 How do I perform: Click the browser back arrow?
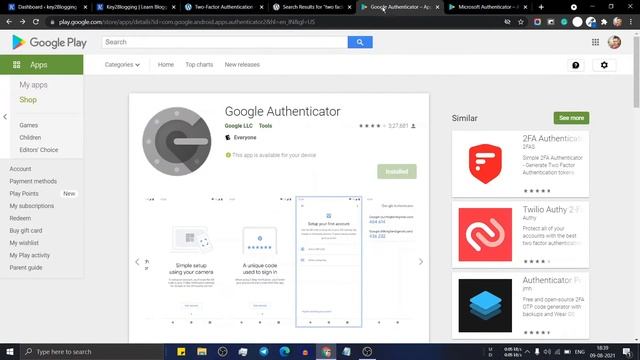click(x=9, y=22)
